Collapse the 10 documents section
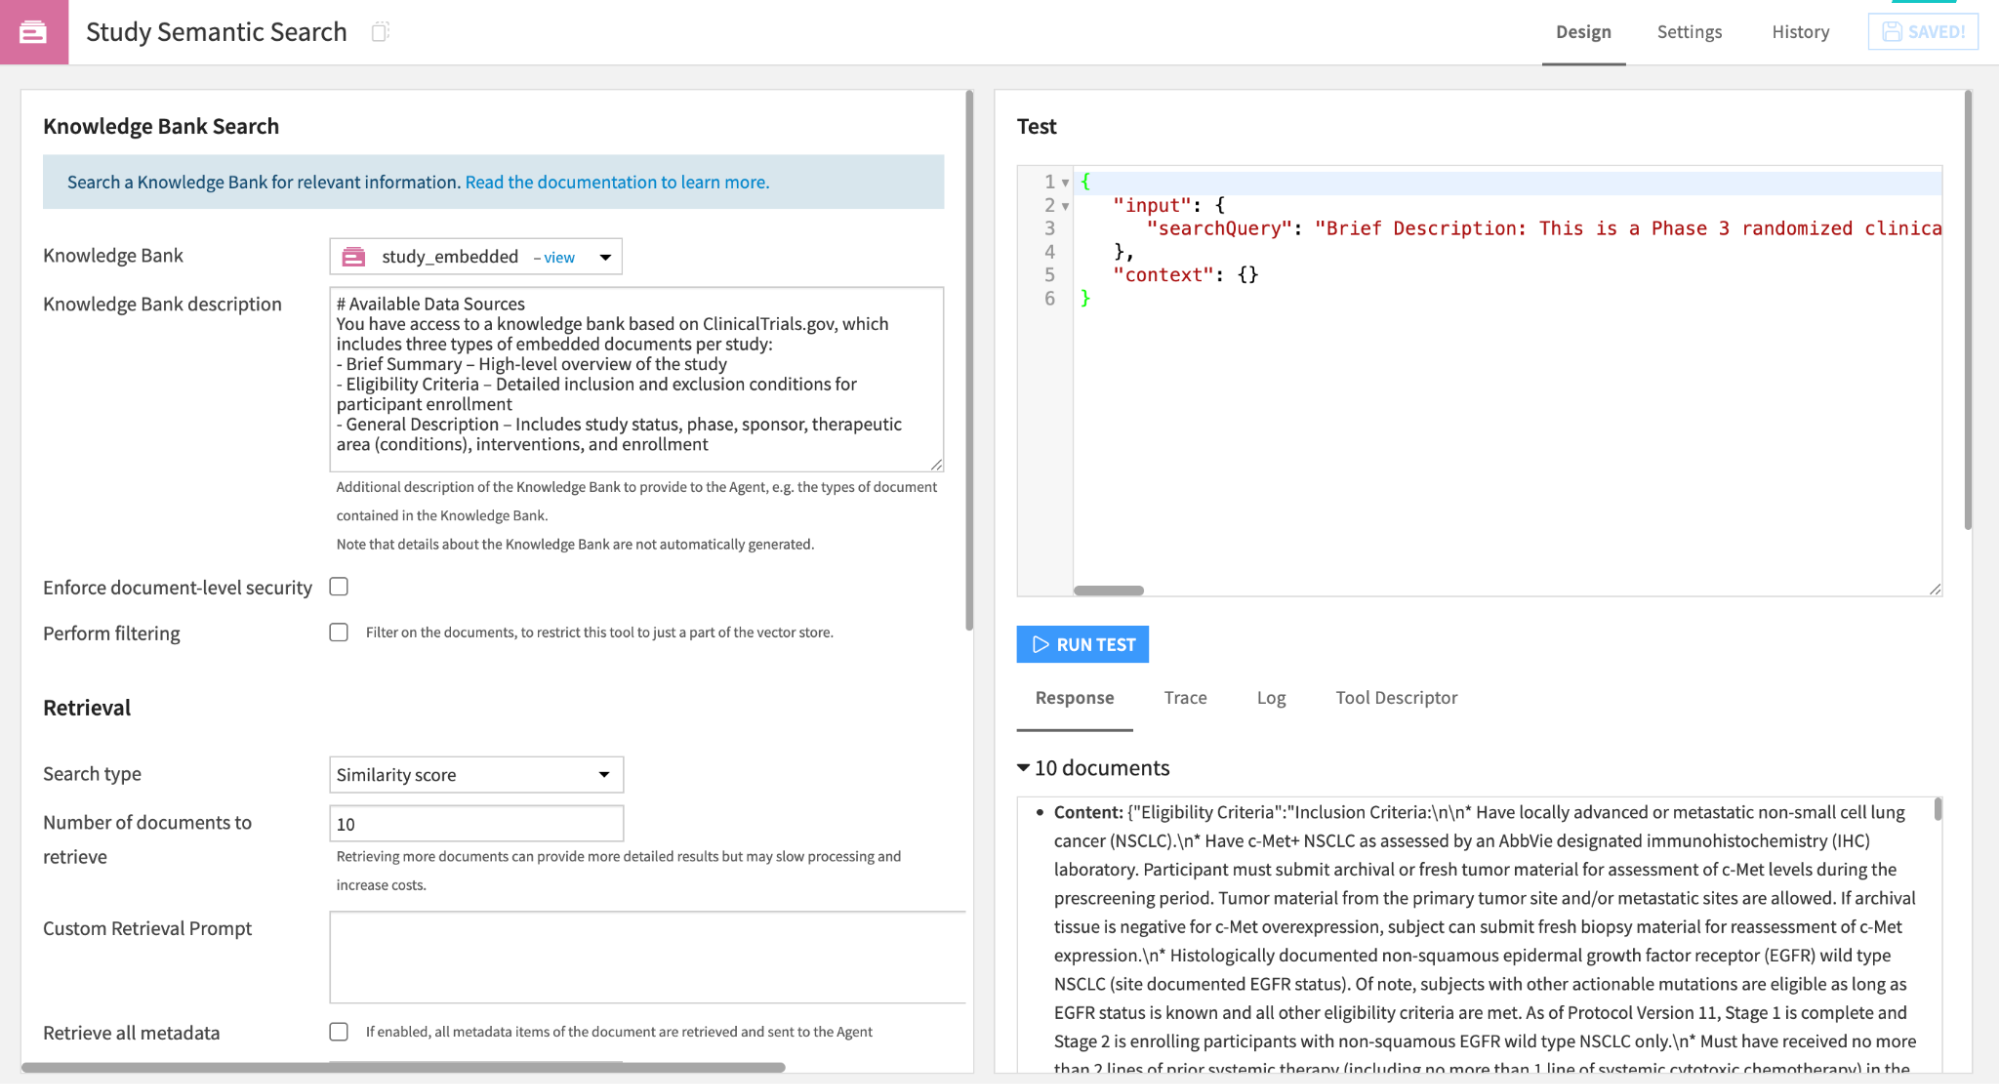1999x1085 pixels. pos(1023,768)
